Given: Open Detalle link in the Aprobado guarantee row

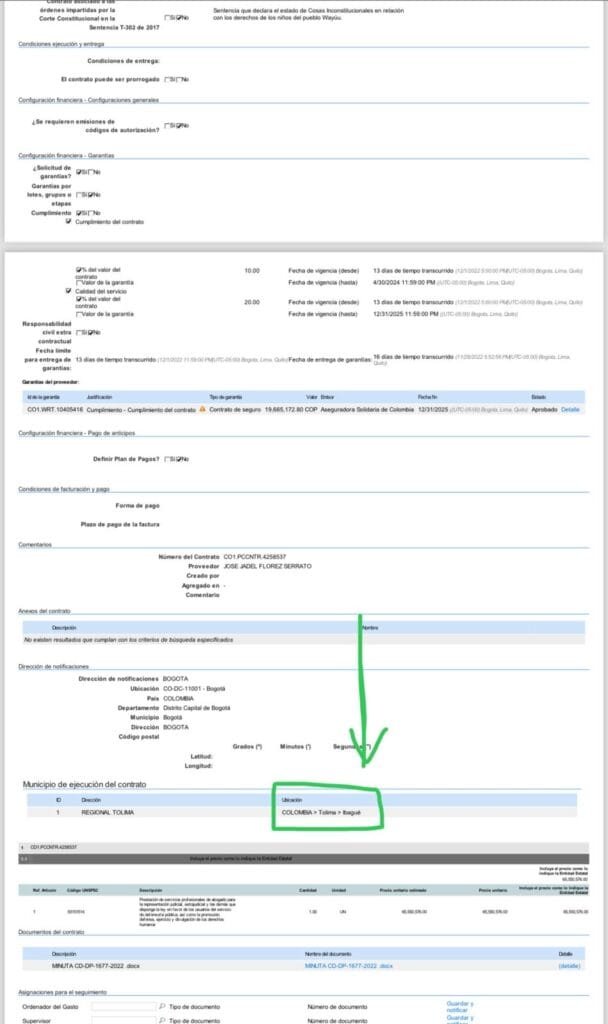Looking at the screenshot, I should tap(569, 409).
